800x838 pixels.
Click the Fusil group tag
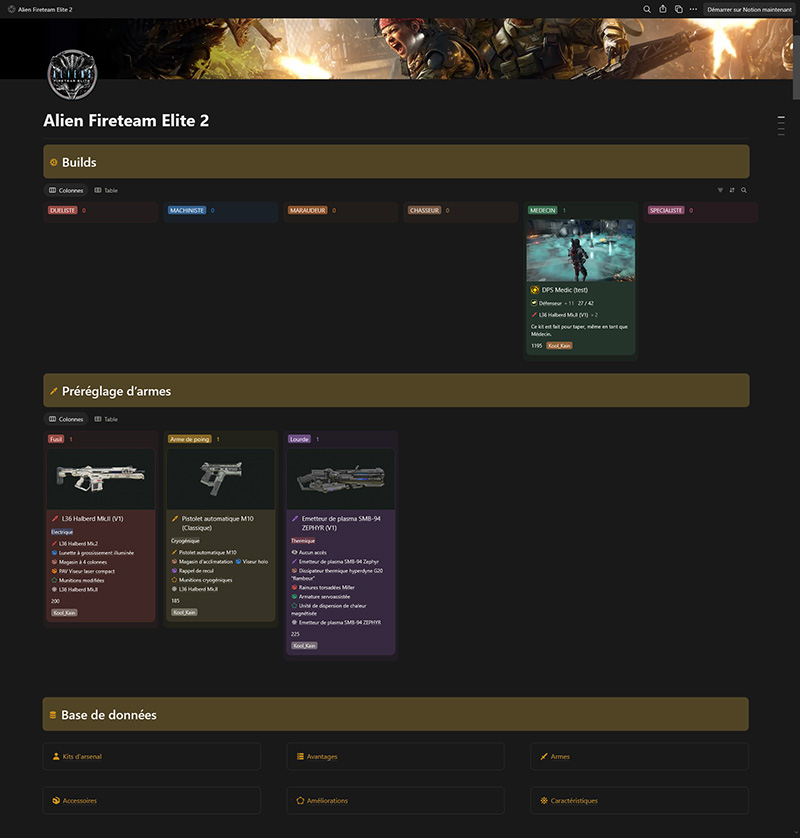(x=56, y=439)
